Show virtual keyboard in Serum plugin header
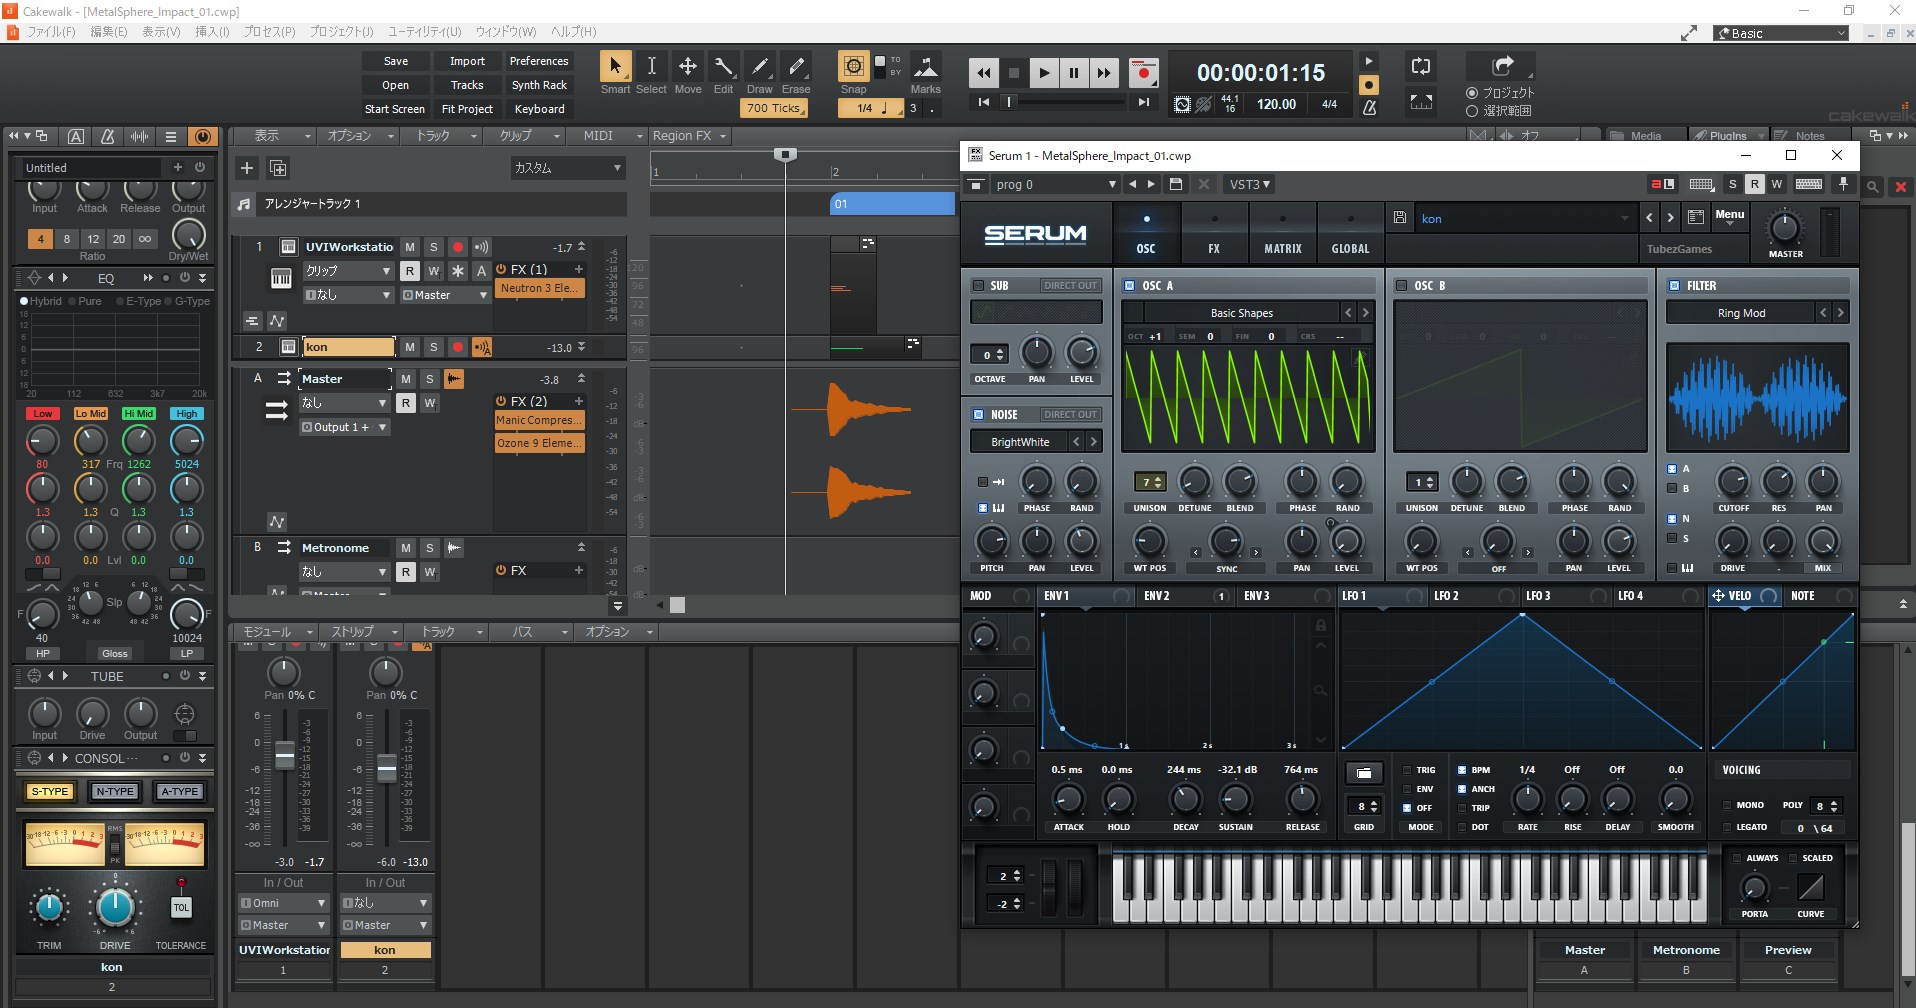Viewport: 1916px width, 1008px height. 1808,184
